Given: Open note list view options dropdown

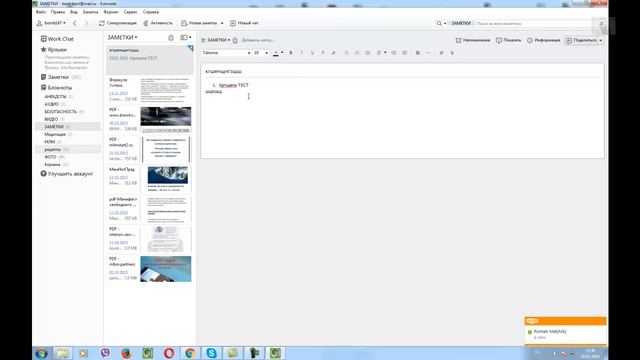Looking at the screenshot, I should 186,38.
